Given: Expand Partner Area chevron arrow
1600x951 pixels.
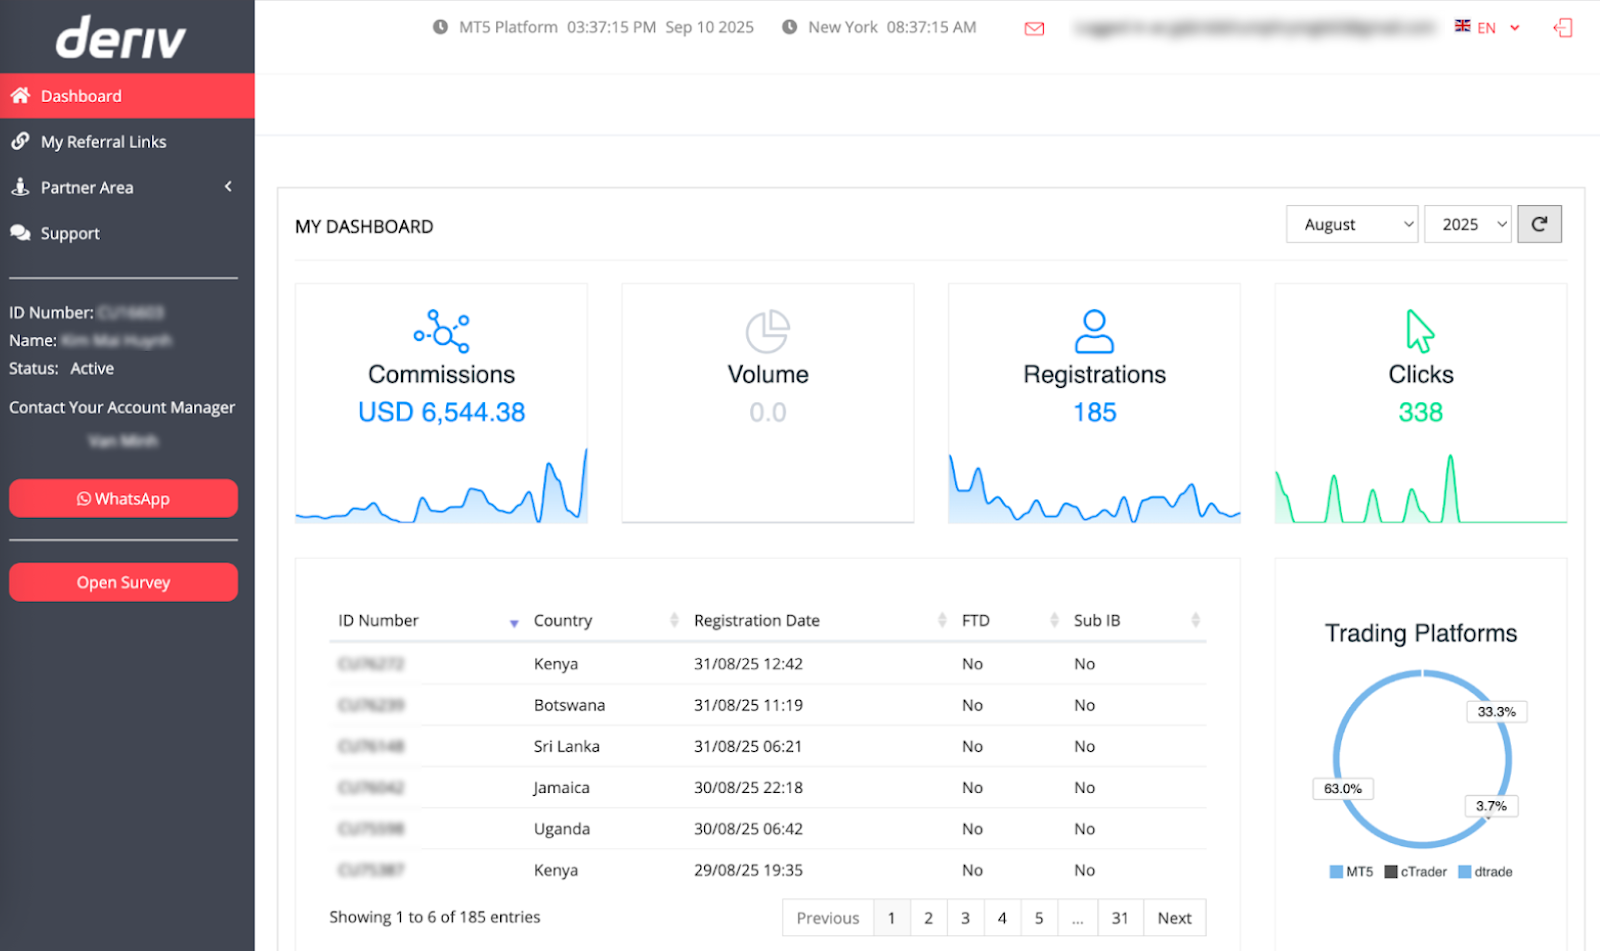Looking at the screenshot, I should [228, 187].
